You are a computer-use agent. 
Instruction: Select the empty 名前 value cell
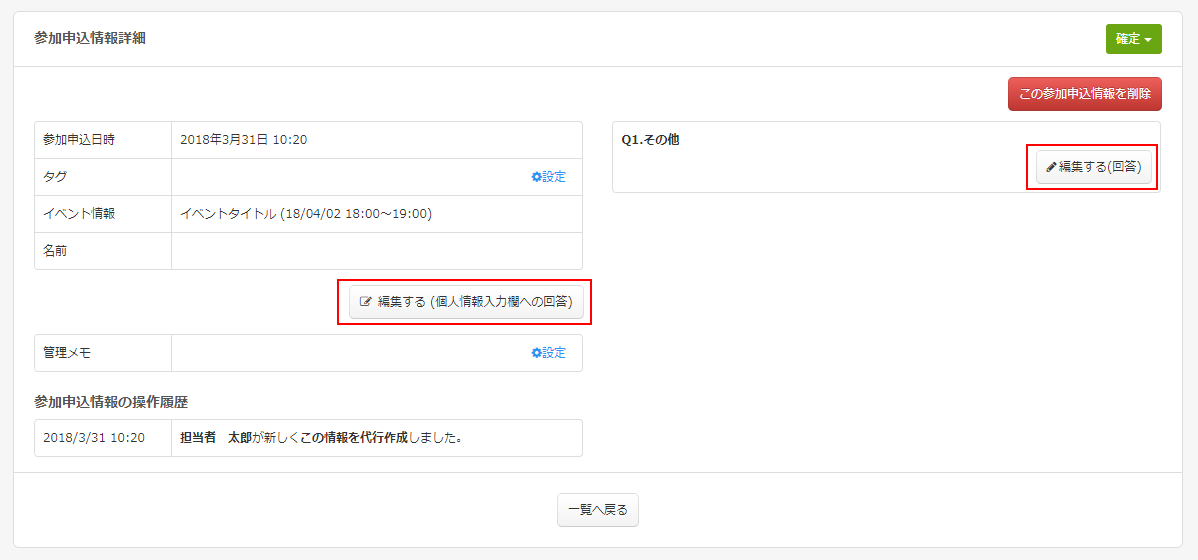[376, 251]
